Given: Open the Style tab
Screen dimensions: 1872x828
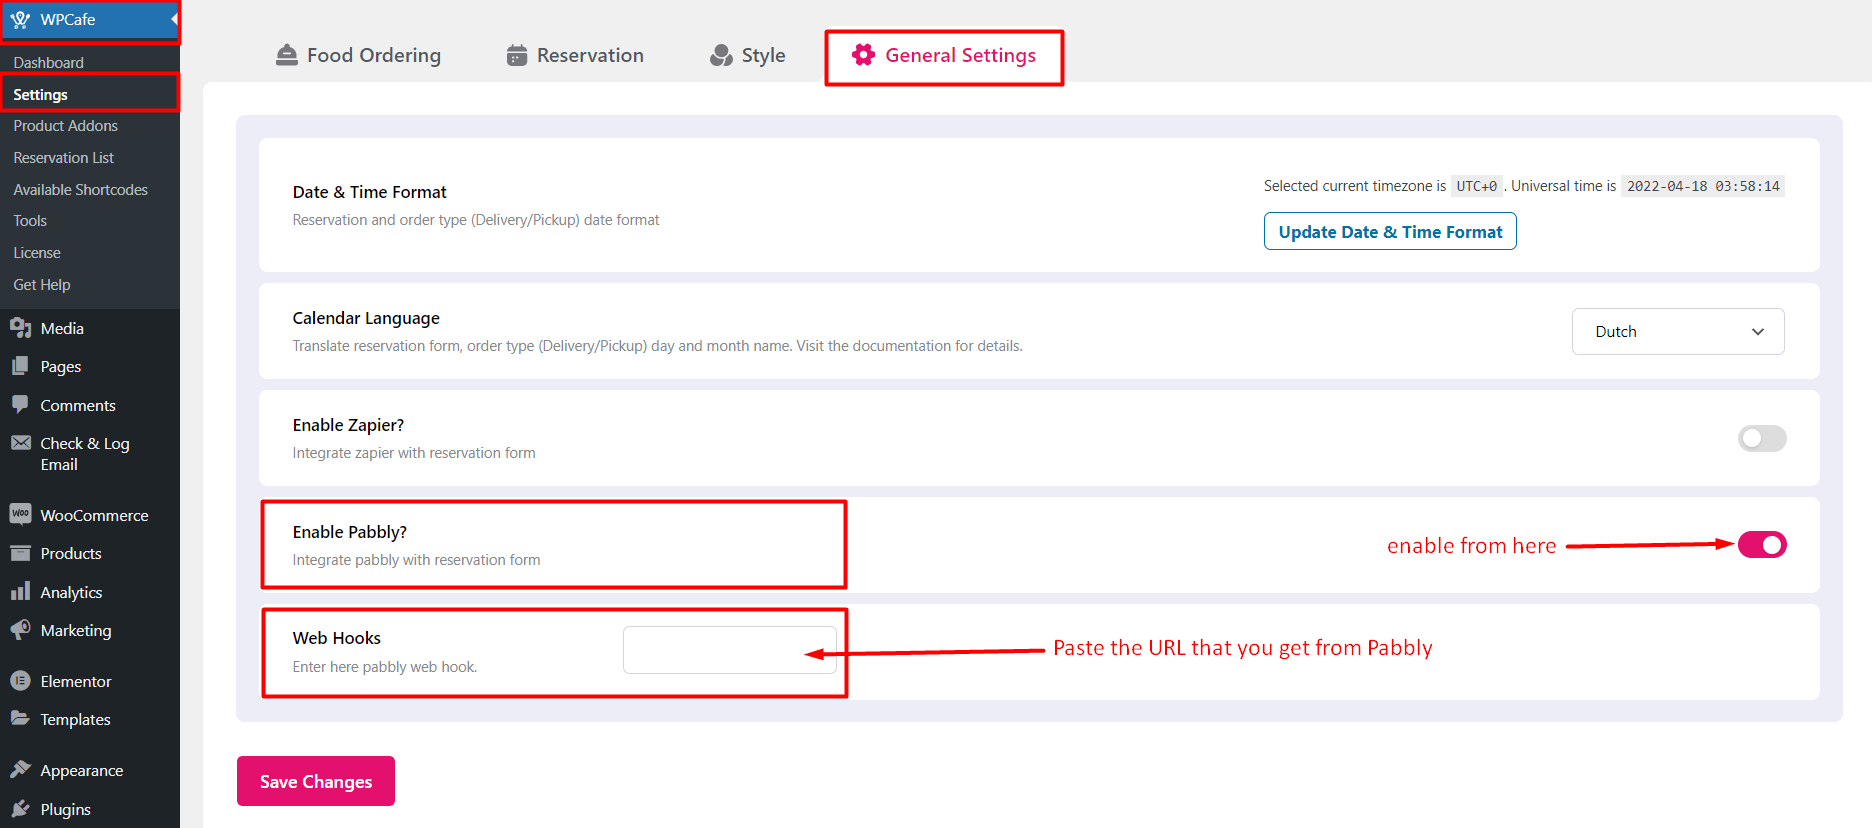Looking at the screenshot, I should click(748, 56).
